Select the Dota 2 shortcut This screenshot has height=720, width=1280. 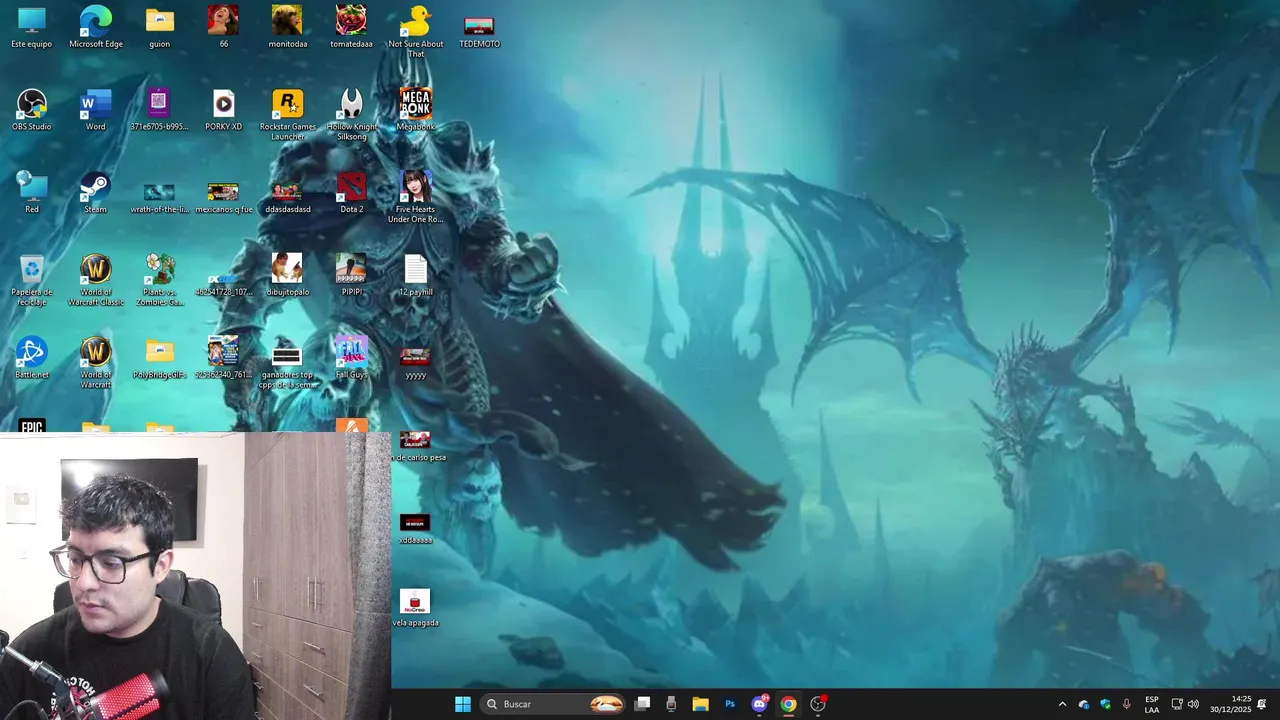351,192
